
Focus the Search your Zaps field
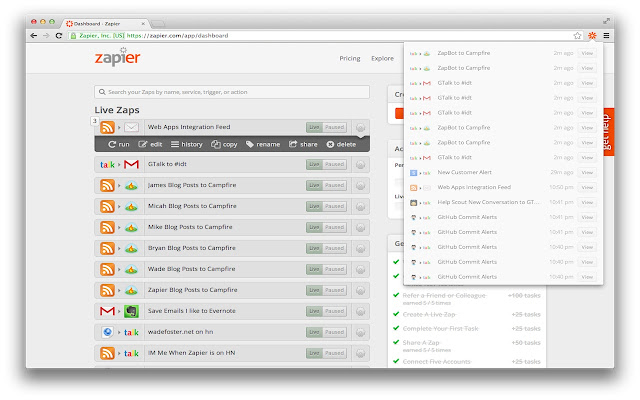pos(232,92)
